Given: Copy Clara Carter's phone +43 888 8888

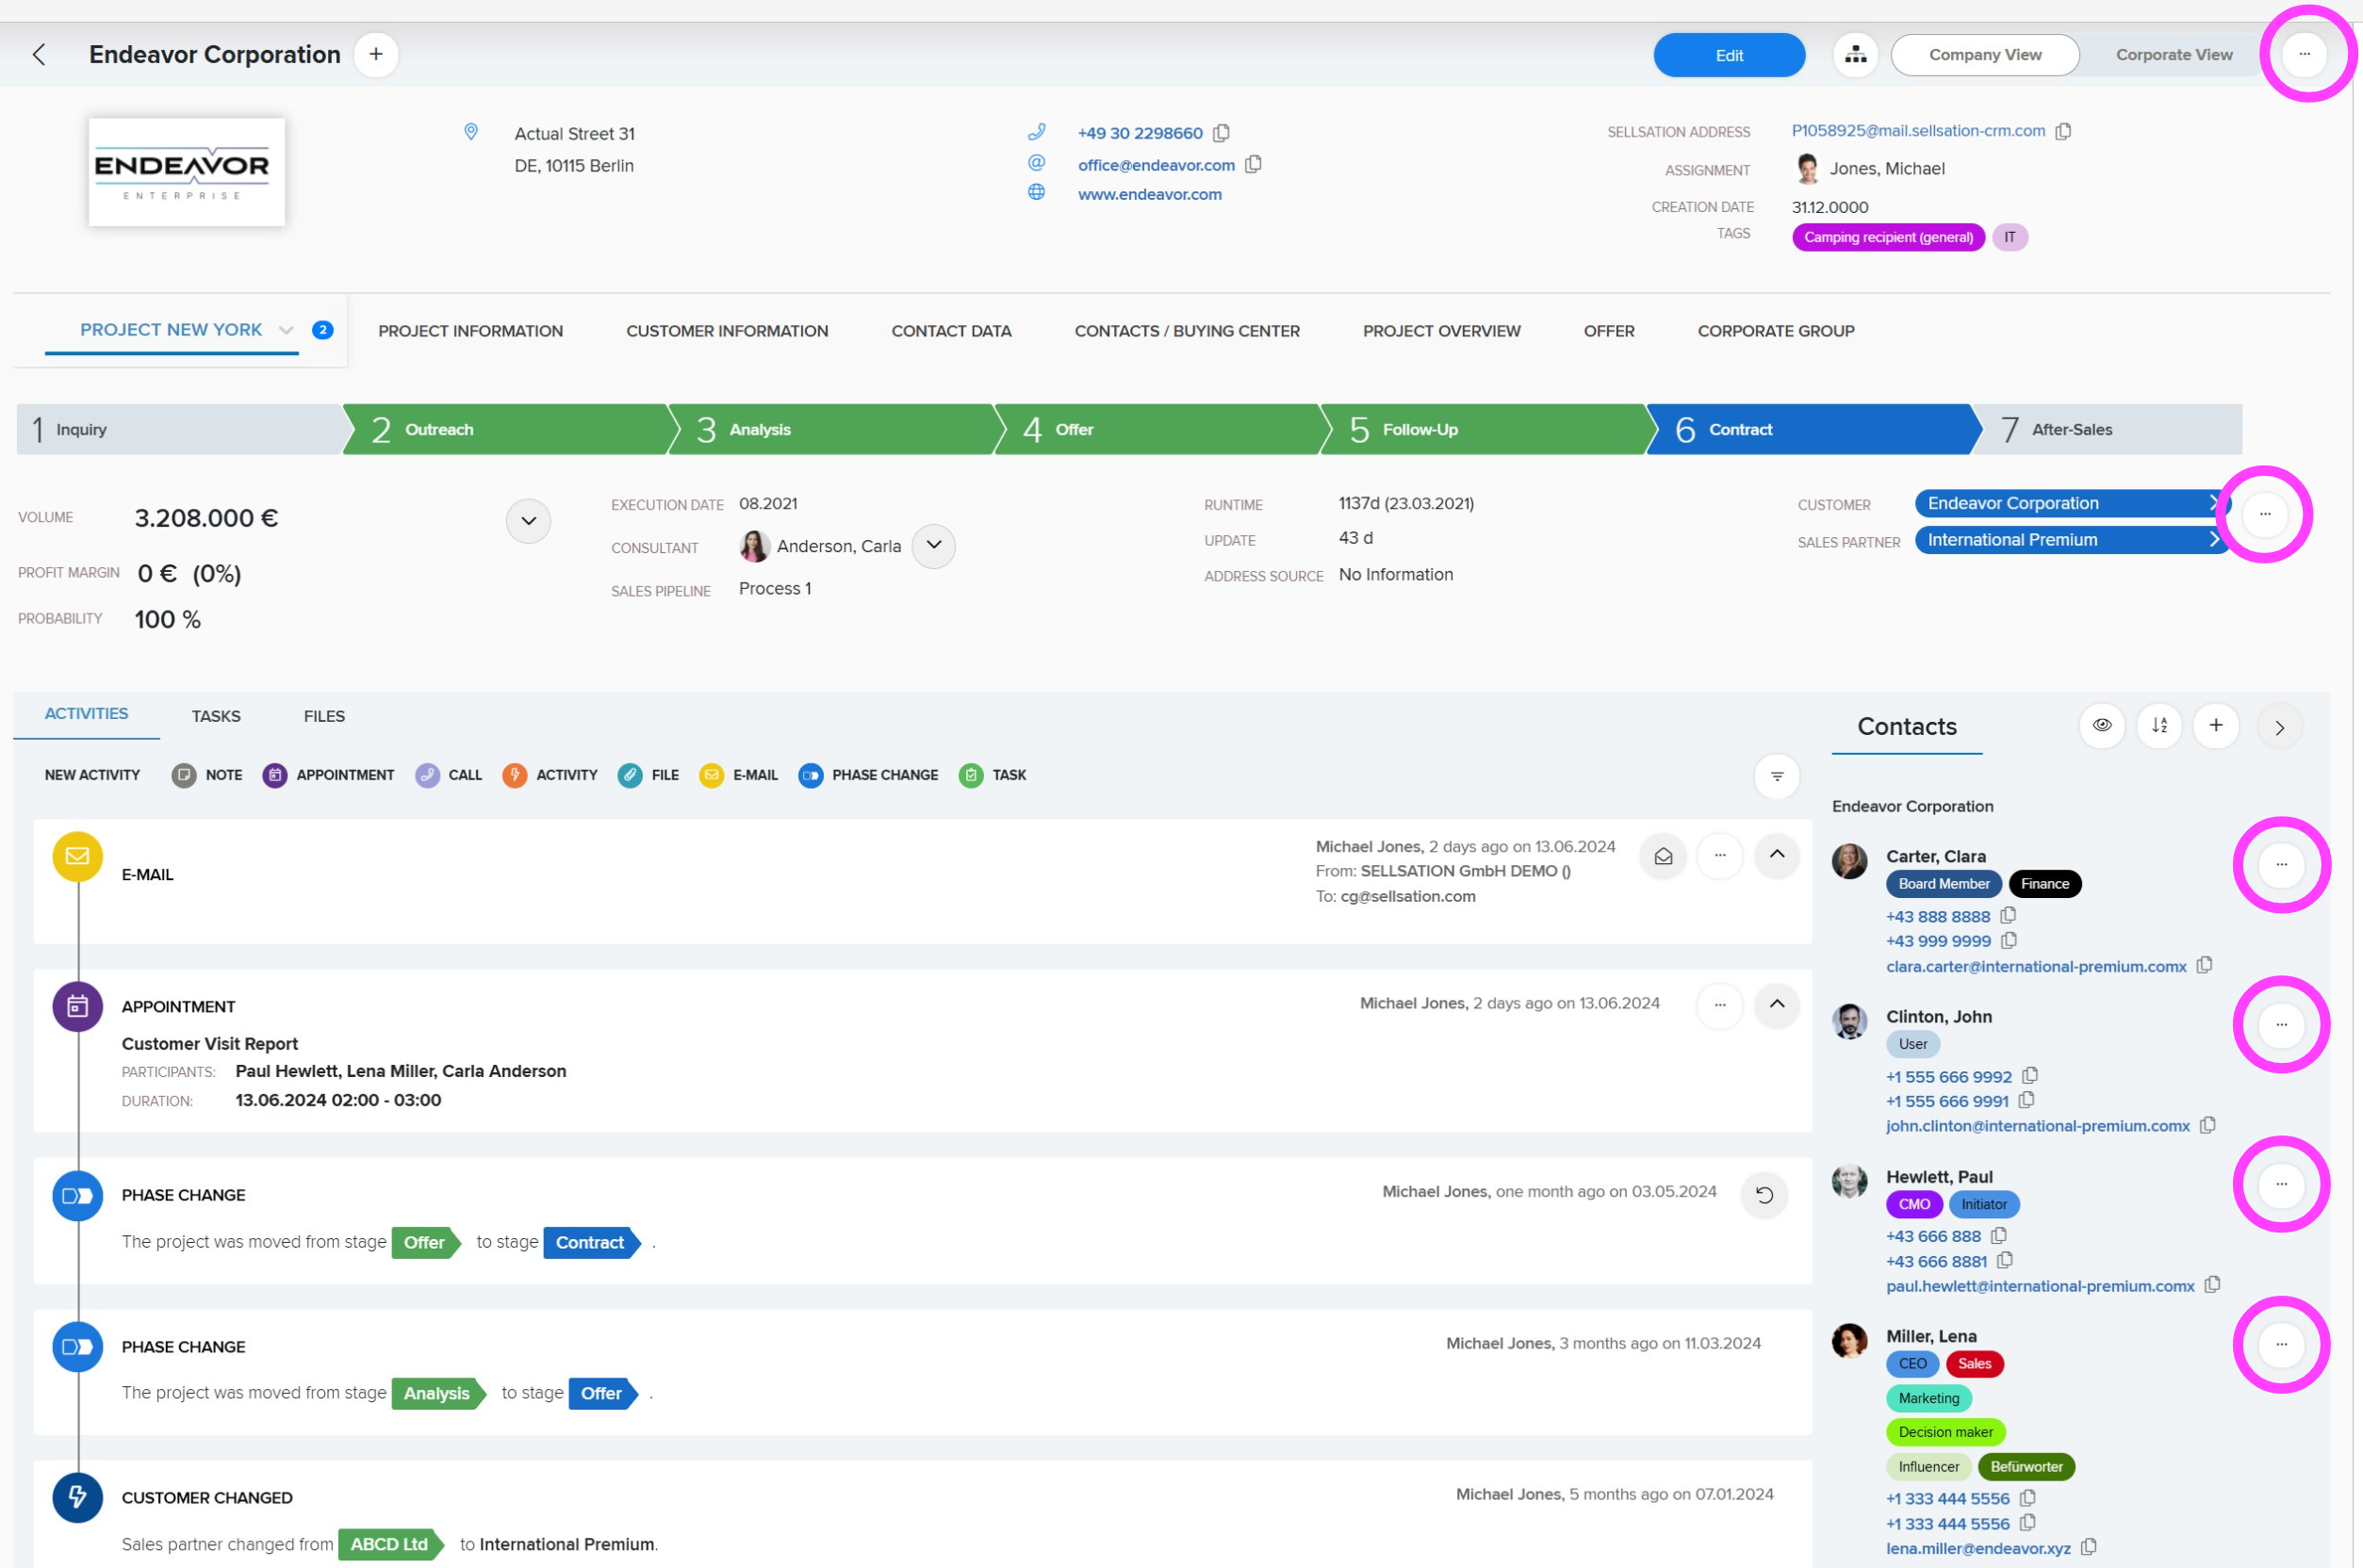Looking at the screenshot, I should click(2008, 915).
